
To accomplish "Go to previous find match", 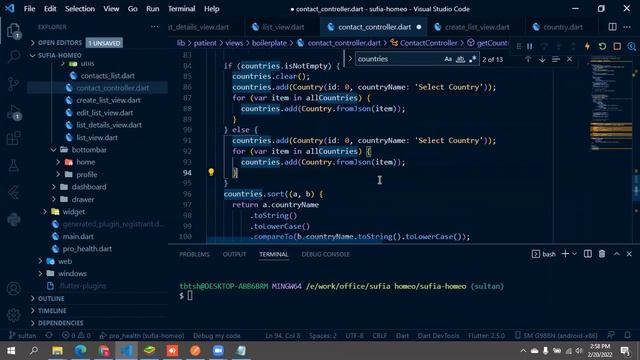I will [528, 59].
